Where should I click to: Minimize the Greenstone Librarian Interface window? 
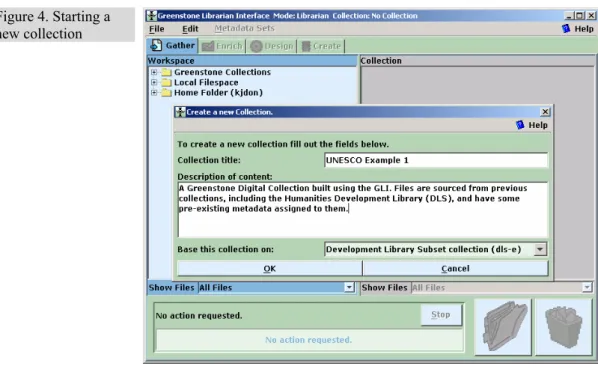tap(569, 16)
